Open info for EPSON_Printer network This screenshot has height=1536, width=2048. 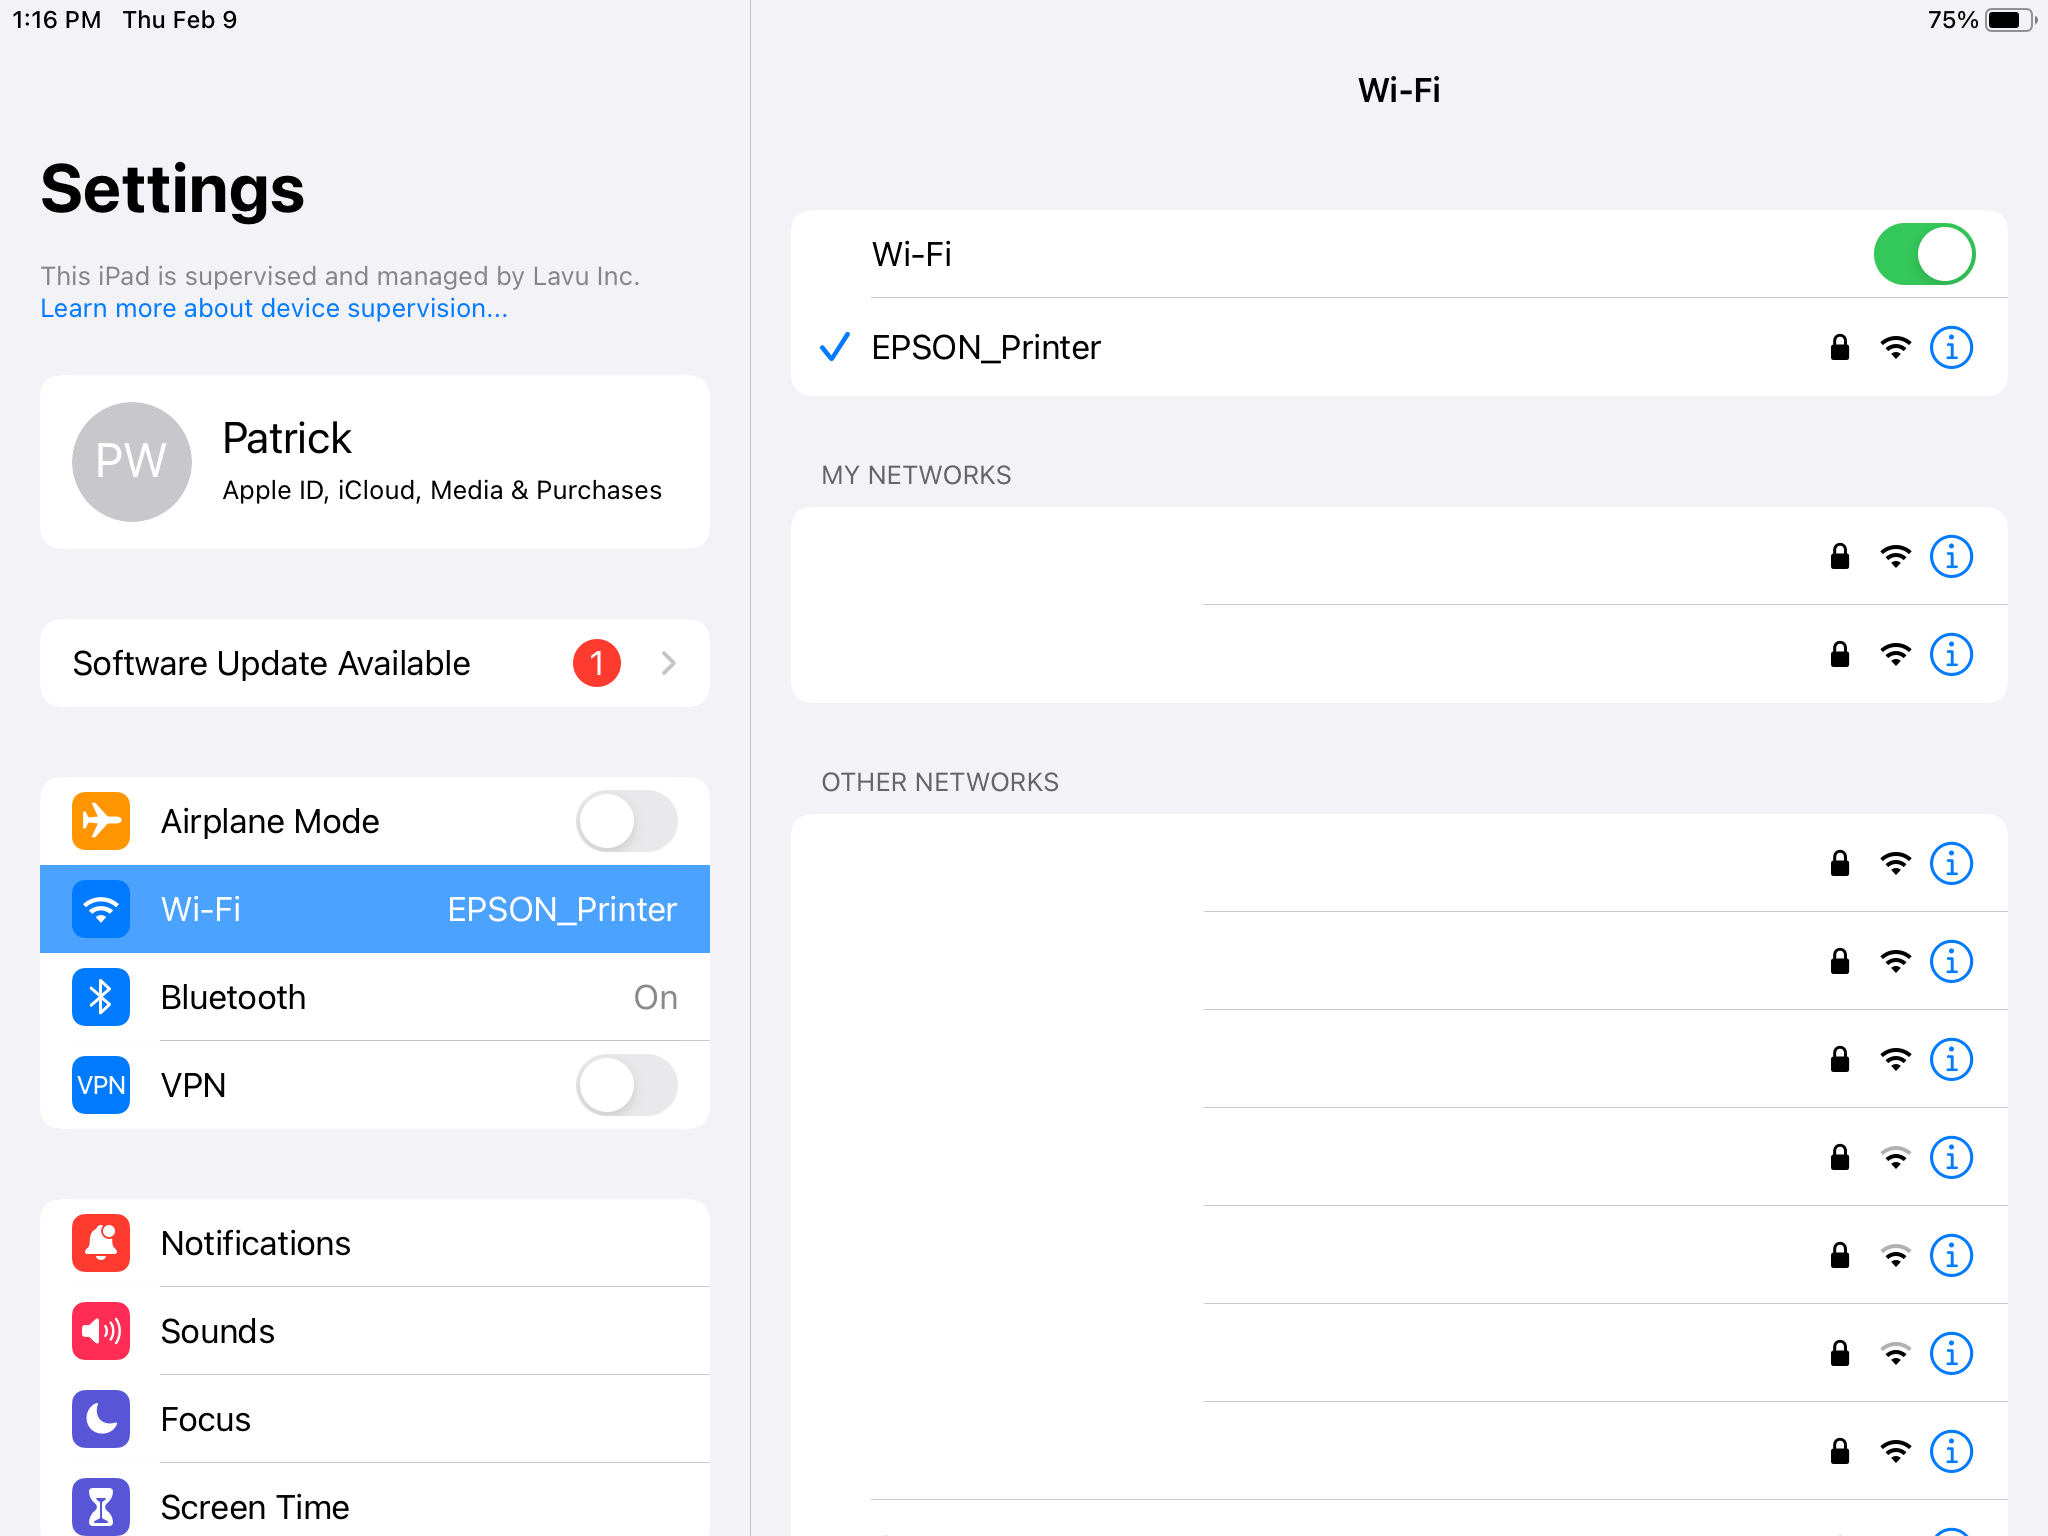coord(1951,348)
